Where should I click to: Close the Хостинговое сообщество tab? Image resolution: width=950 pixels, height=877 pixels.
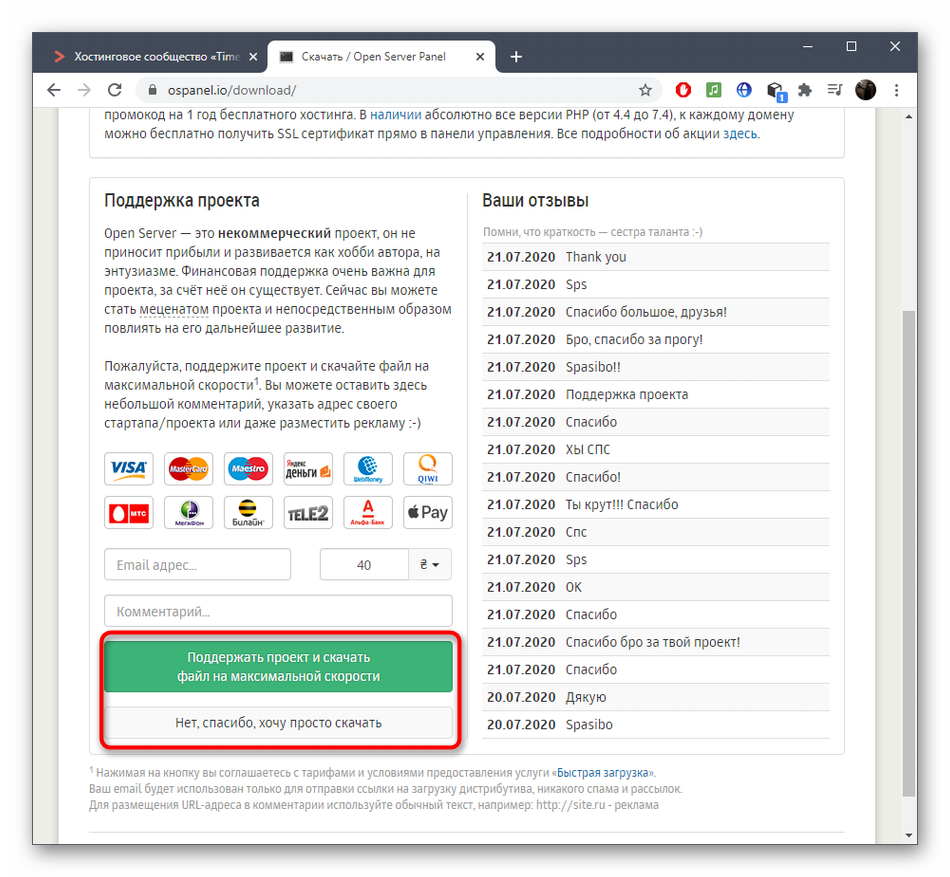tap(253, 57)
